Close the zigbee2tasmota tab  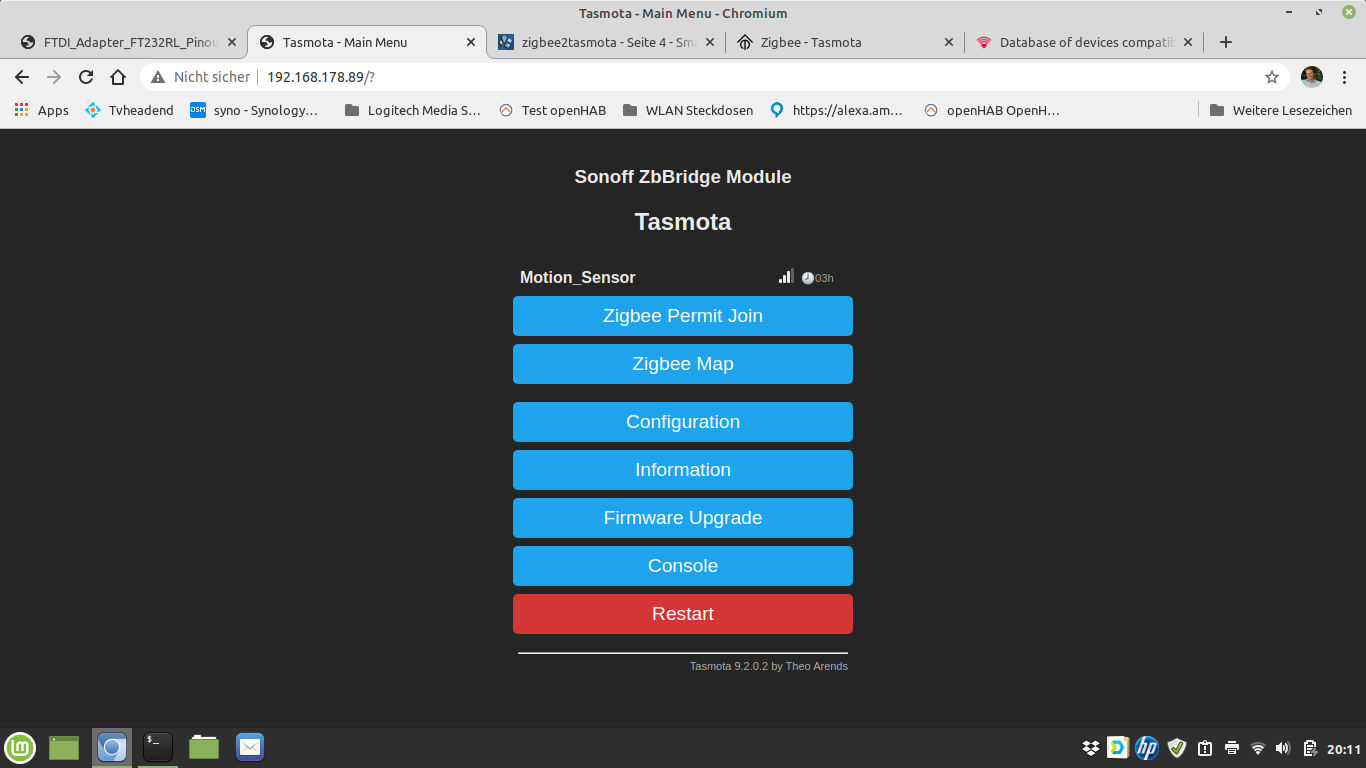[710, 42]
